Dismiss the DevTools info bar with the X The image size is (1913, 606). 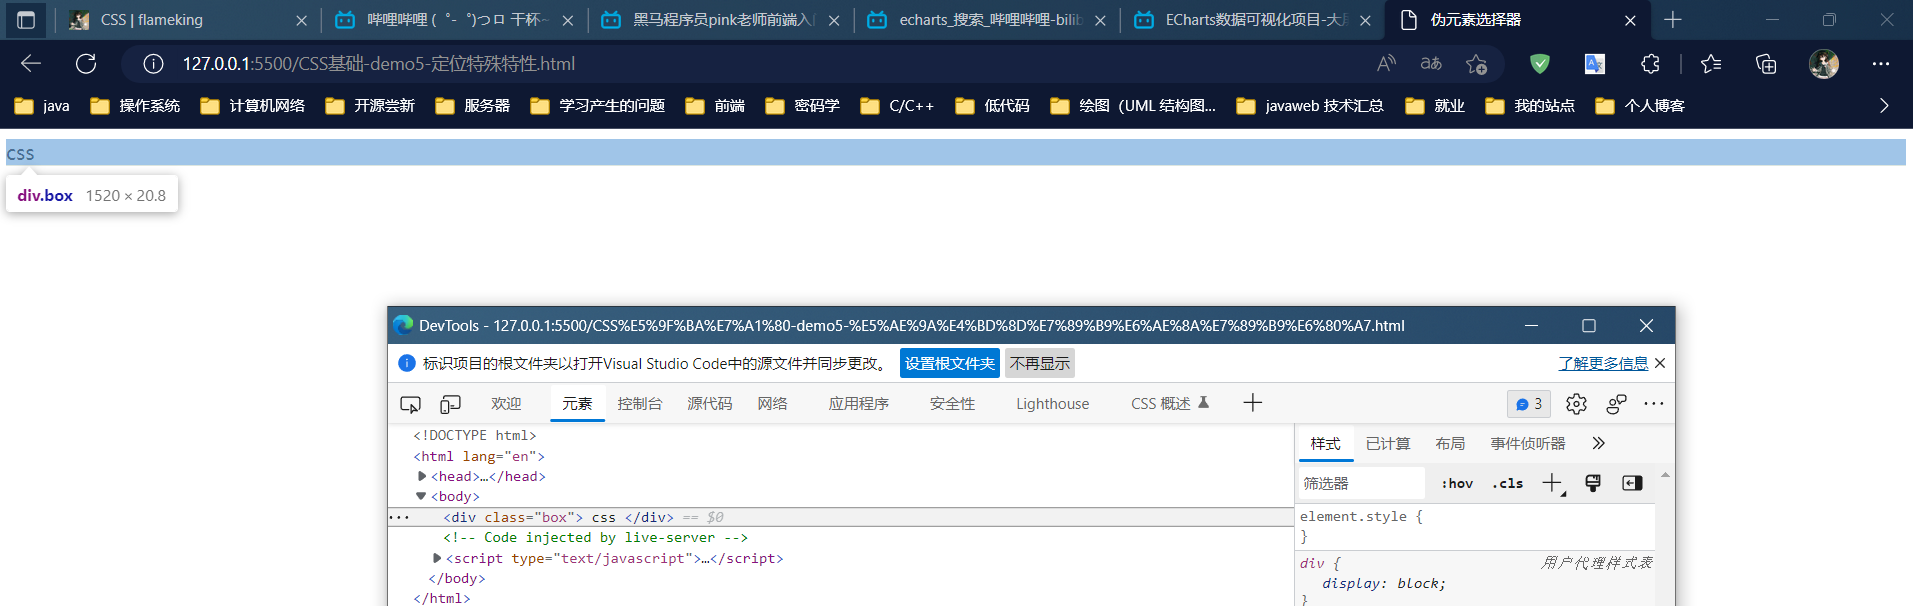pyautogui.click(x=1660, y=364)
